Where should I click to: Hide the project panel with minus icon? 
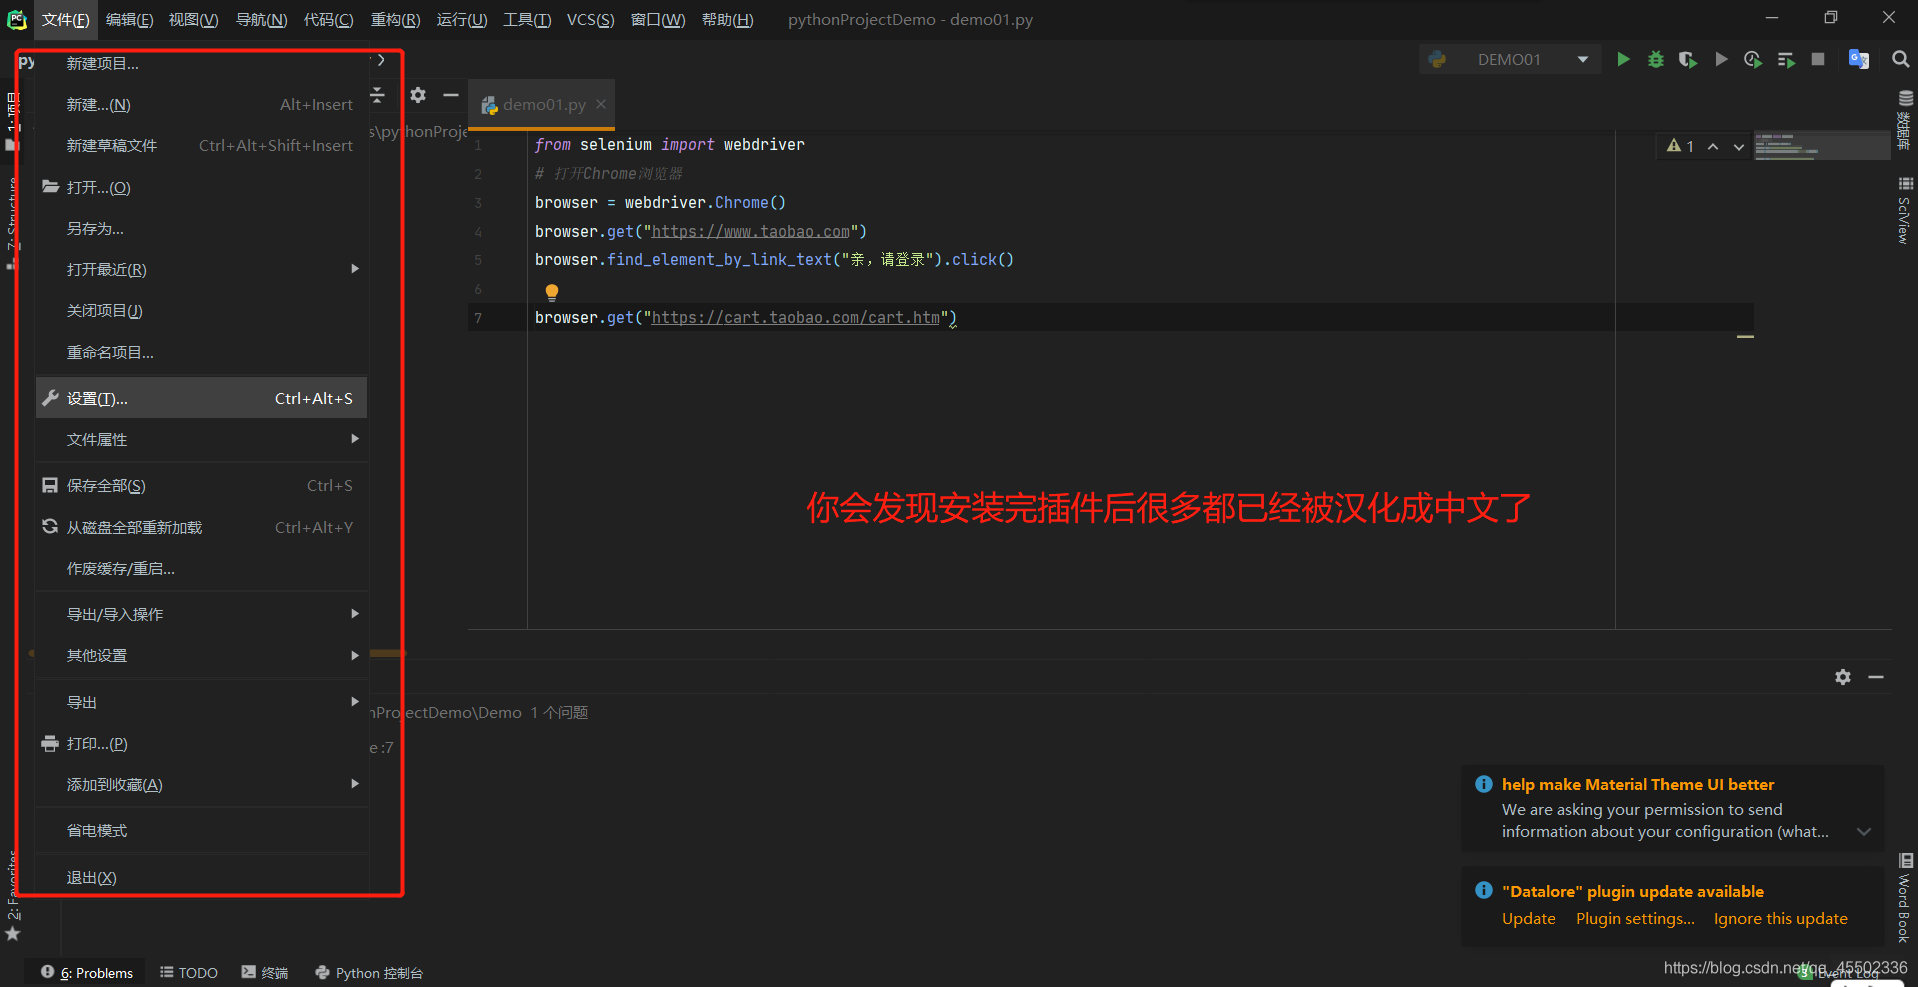click(451, 95)
